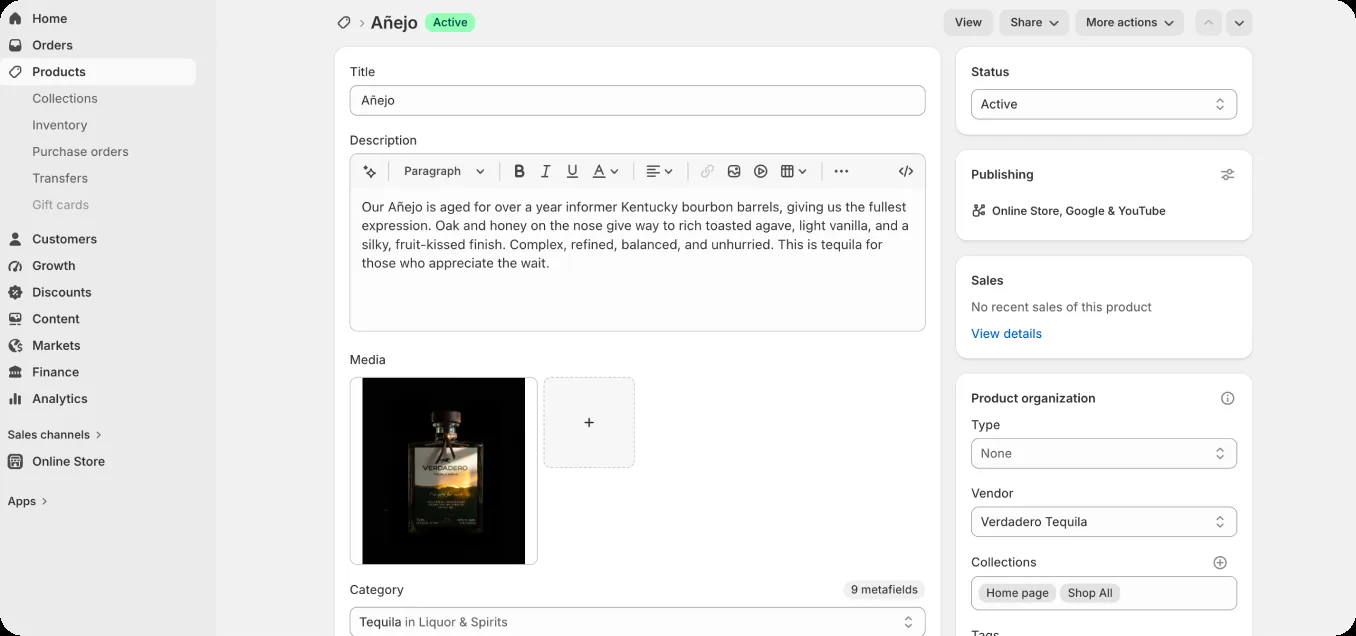Expand the Sales channels section
This screenshot has width=1356, height=636.
(55, 435)
